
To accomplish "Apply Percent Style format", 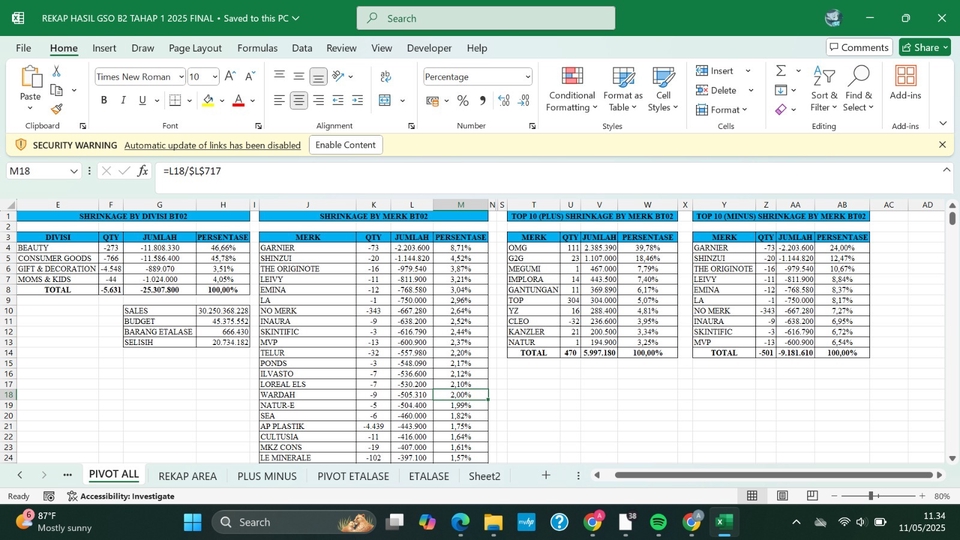I will [463, 100].
